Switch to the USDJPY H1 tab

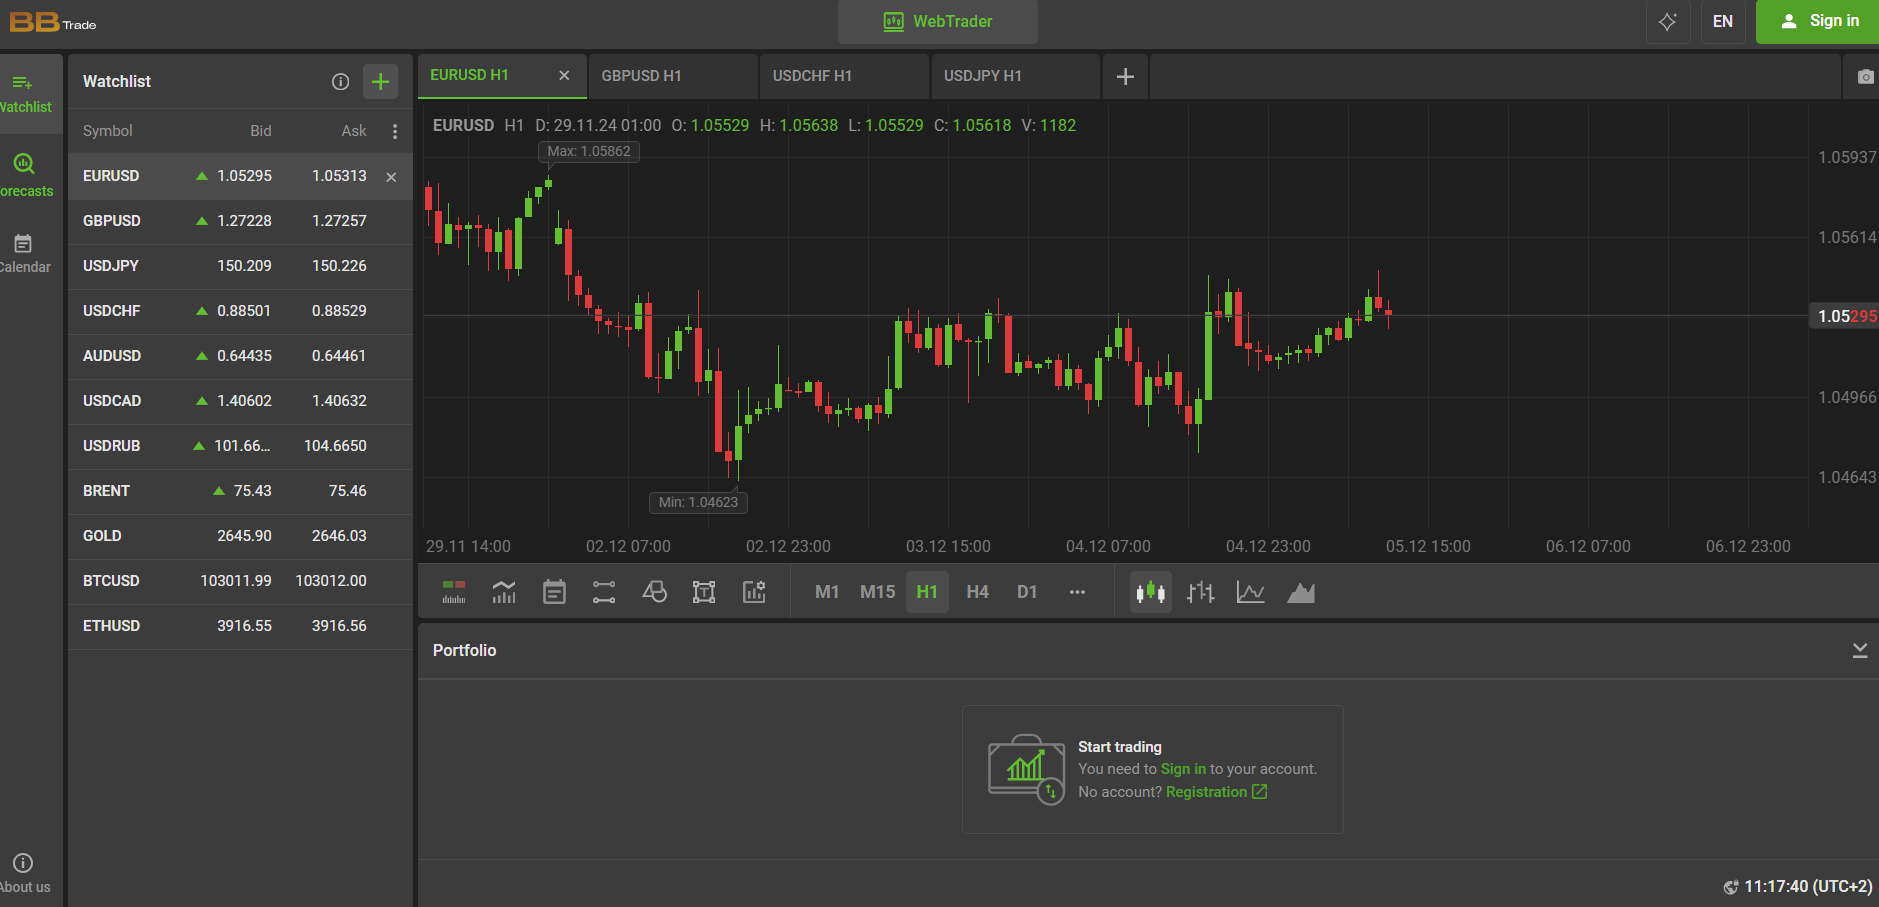(983, 76)
